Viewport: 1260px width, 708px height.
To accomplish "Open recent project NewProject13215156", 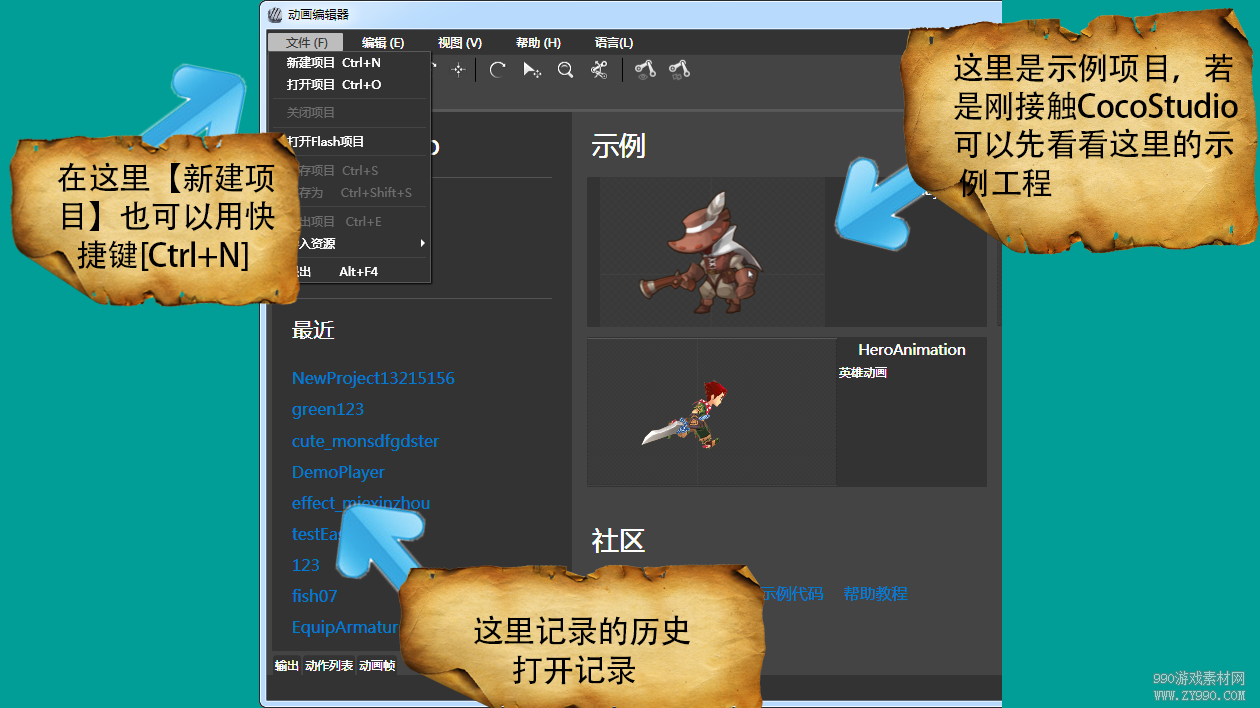I will (x=373, y=378).
